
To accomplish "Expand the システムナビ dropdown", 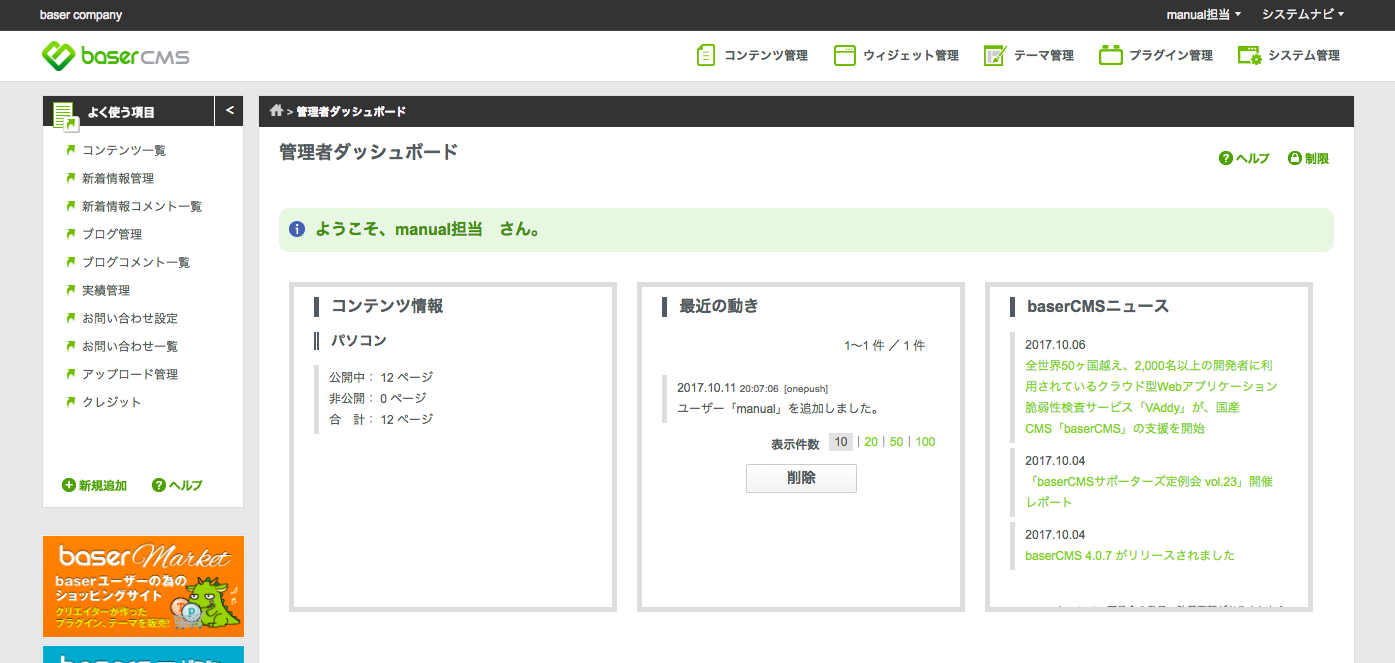I will 1302,15.
